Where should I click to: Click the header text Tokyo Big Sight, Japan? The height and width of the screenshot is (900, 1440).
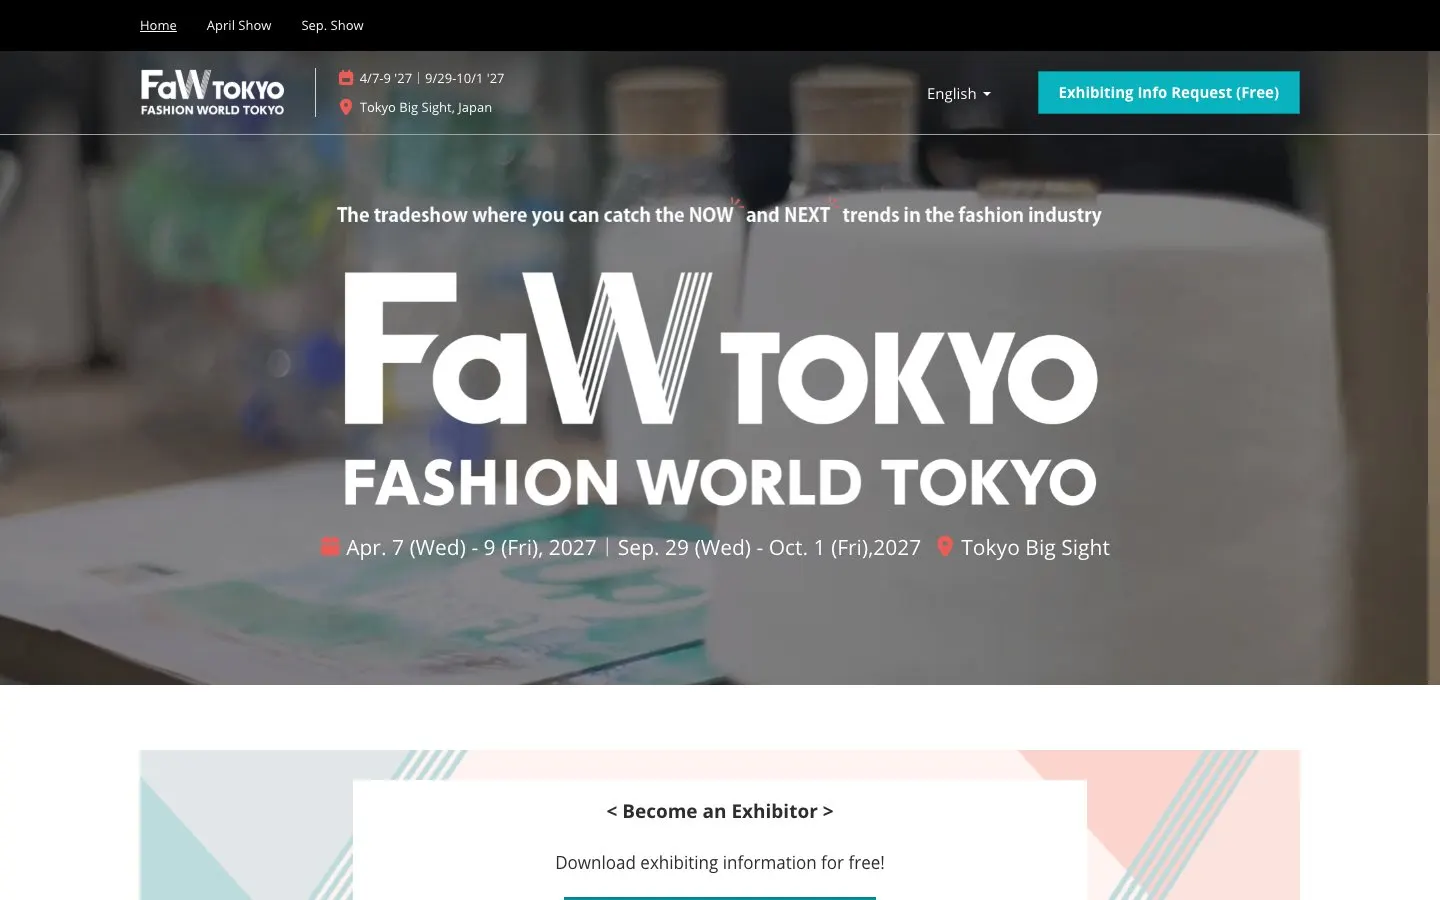(426, 107)
